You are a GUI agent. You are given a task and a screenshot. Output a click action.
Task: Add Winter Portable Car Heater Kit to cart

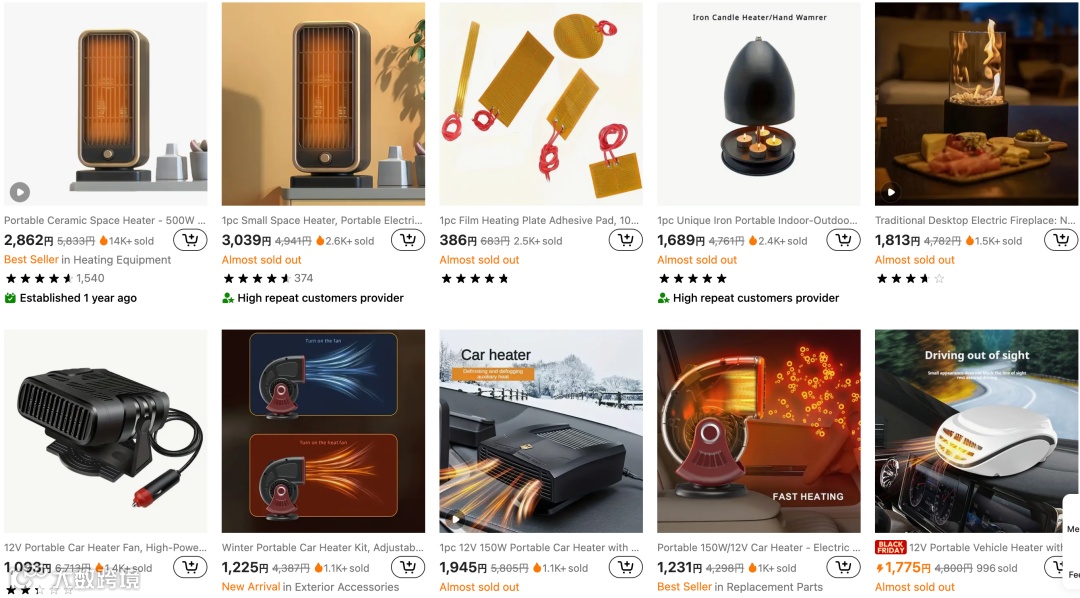point(408,568)
